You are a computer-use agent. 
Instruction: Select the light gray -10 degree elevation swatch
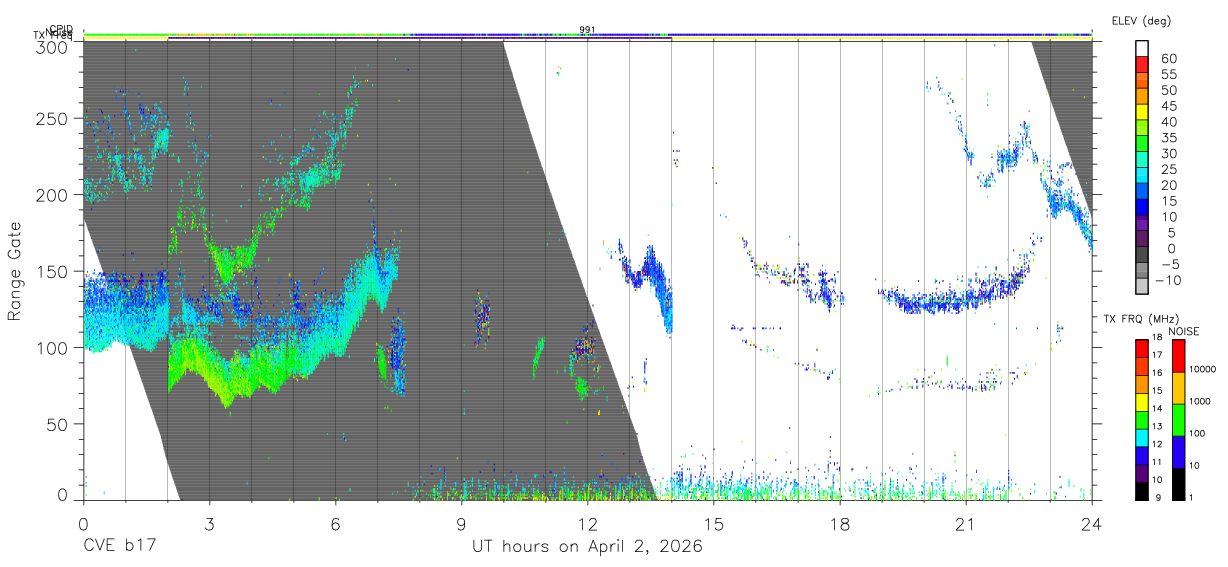point(1141,286)
